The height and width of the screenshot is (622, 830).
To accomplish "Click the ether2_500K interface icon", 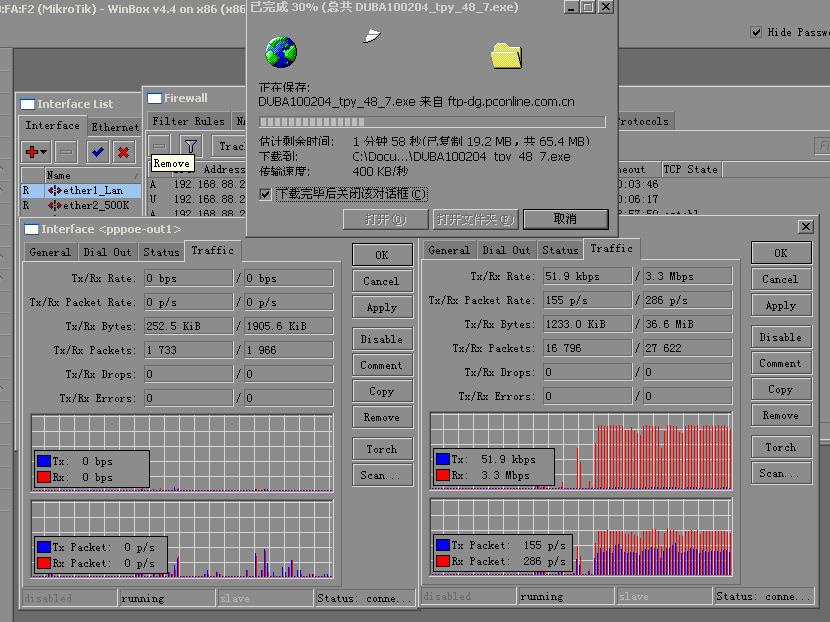I will pyautogui.click(x=55, y=205).
